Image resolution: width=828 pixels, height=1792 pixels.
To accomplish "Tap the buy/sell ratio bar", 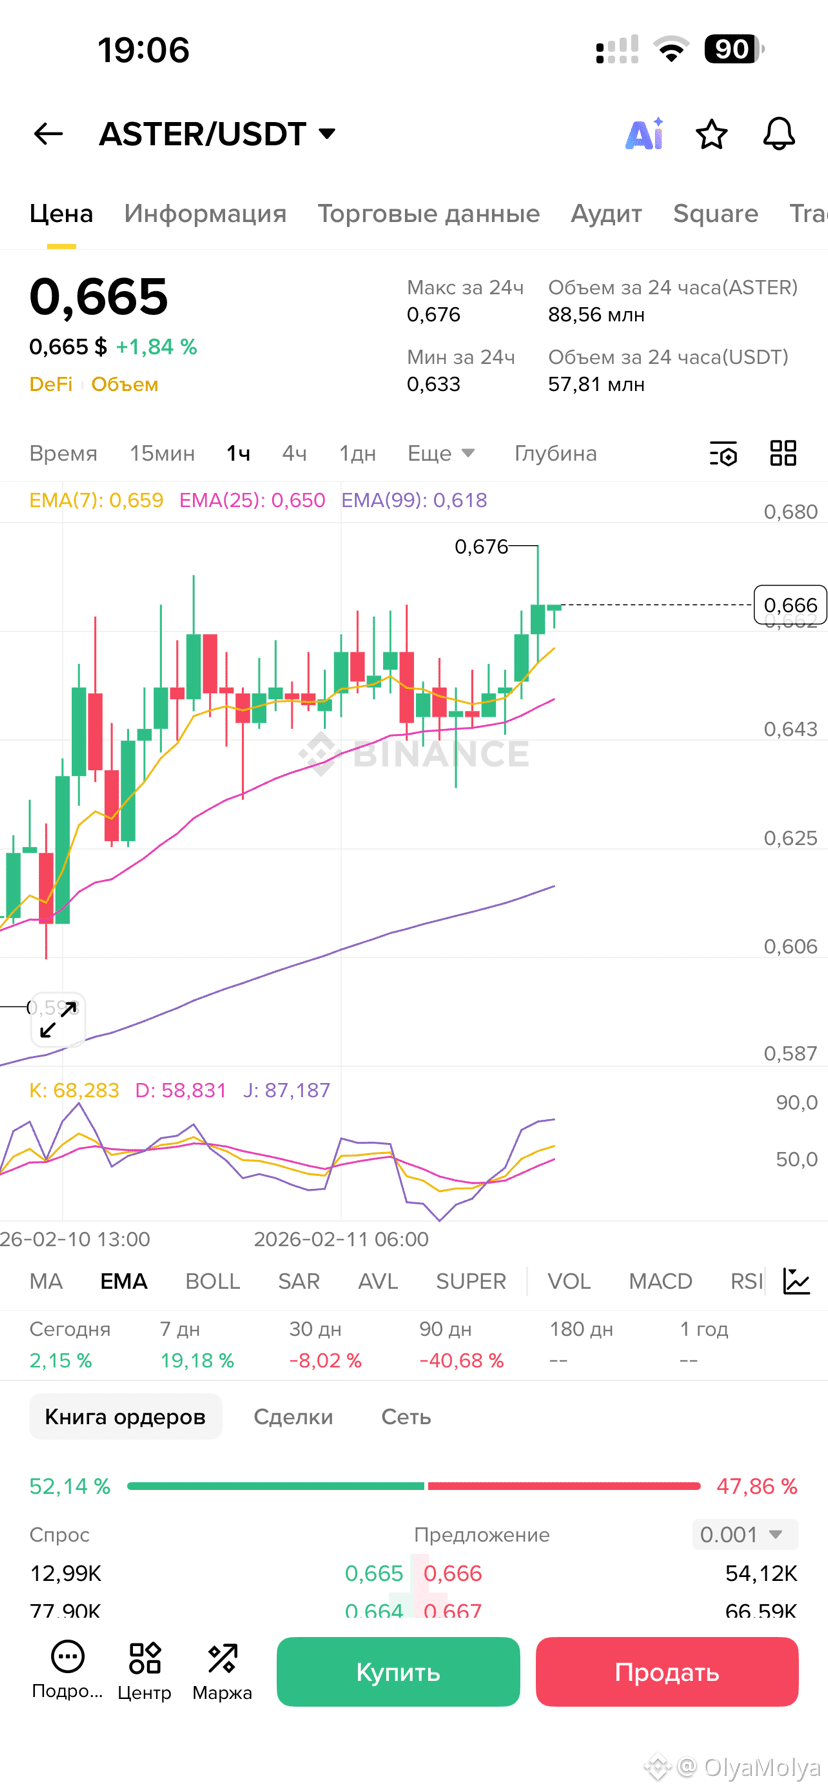I will tap(414, 1486).
